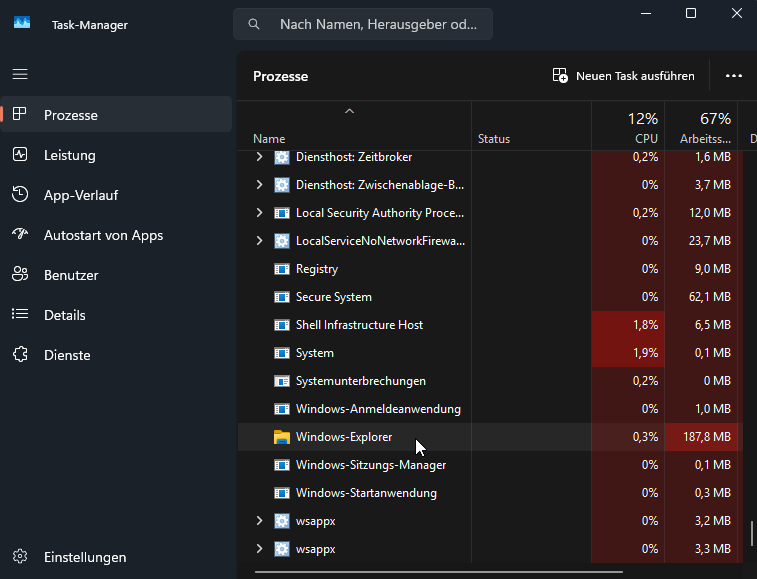This screenshot has width=757, height=579.
Task: Click the Details list icon
Action: tap(20, 314)
